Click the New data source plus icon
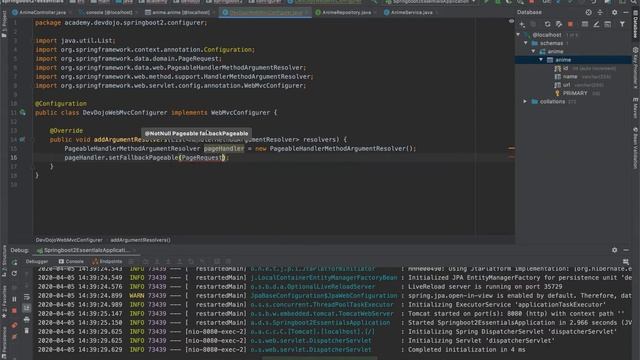 522,24
